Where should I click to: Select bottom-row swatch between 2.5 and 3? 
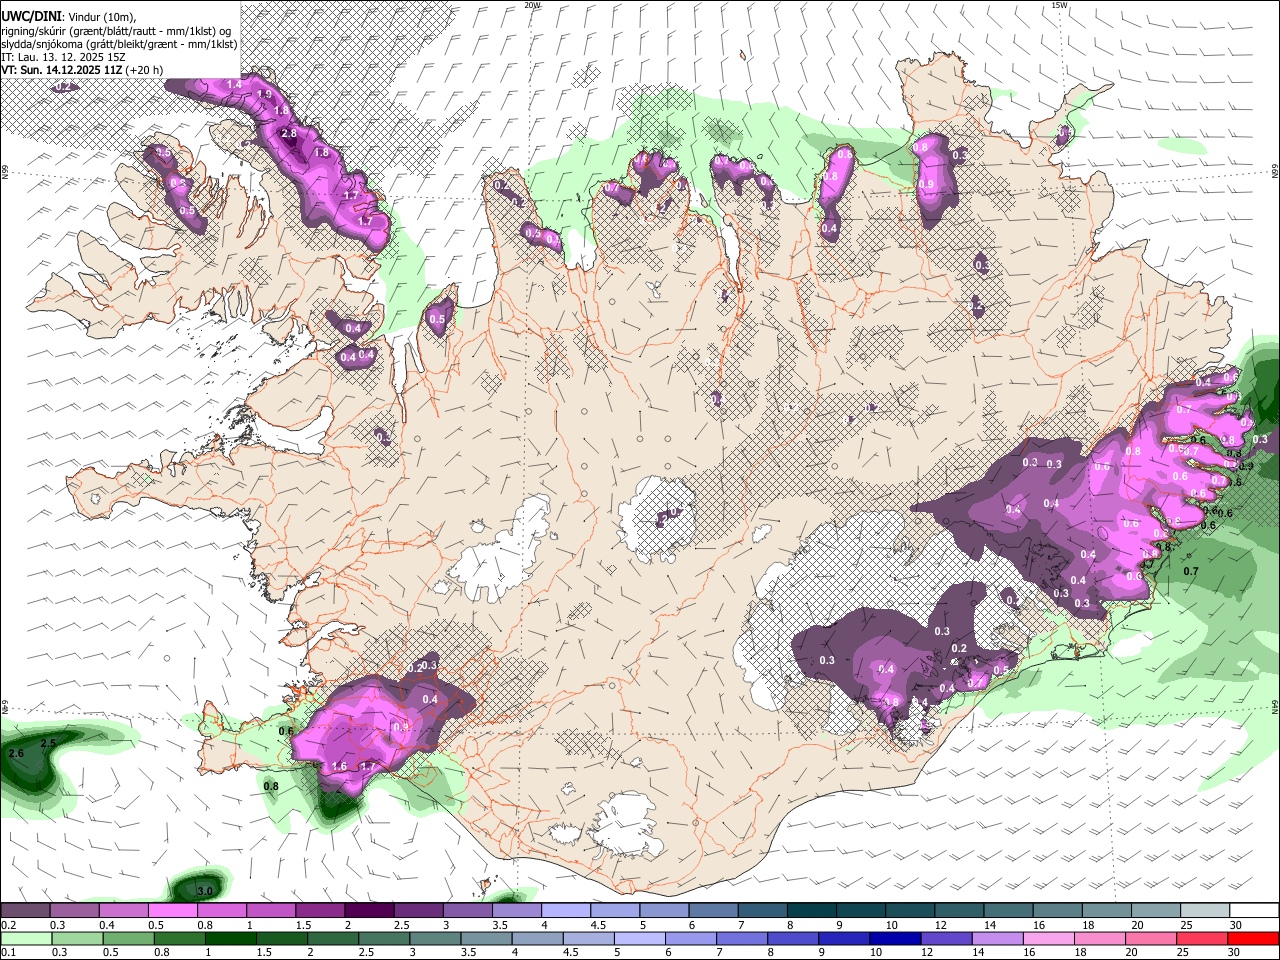[384, 938]
